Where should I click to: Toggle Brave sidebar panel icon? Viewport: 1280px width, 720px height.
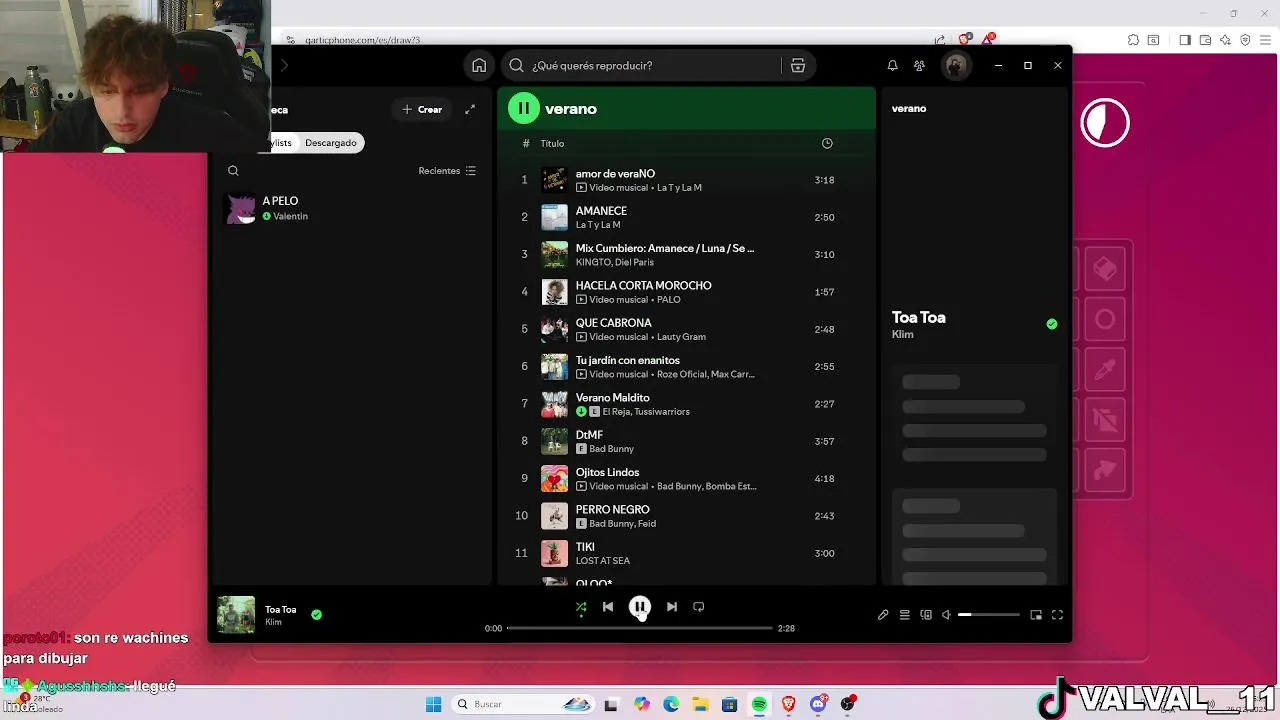(x=1185, y=40)
